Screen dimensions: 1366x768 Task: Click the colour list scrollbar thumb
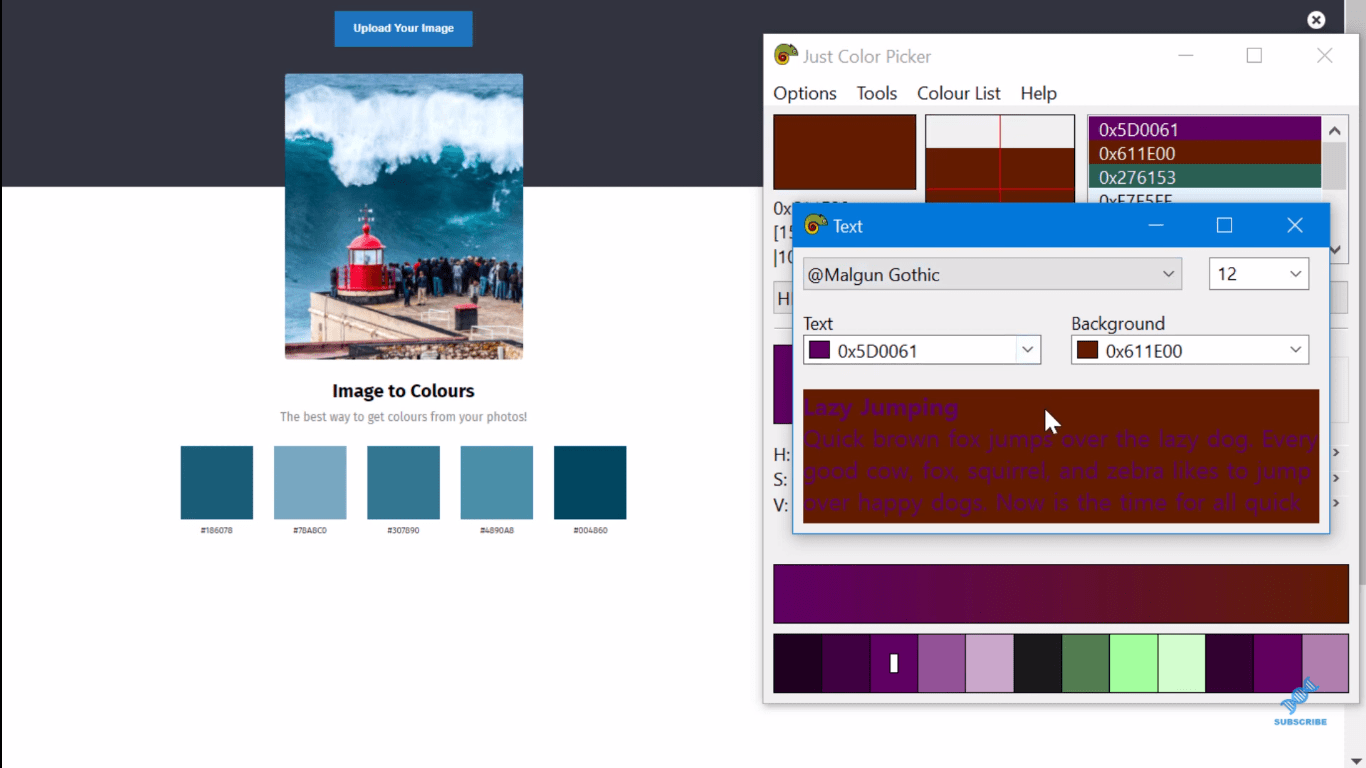1335,165
